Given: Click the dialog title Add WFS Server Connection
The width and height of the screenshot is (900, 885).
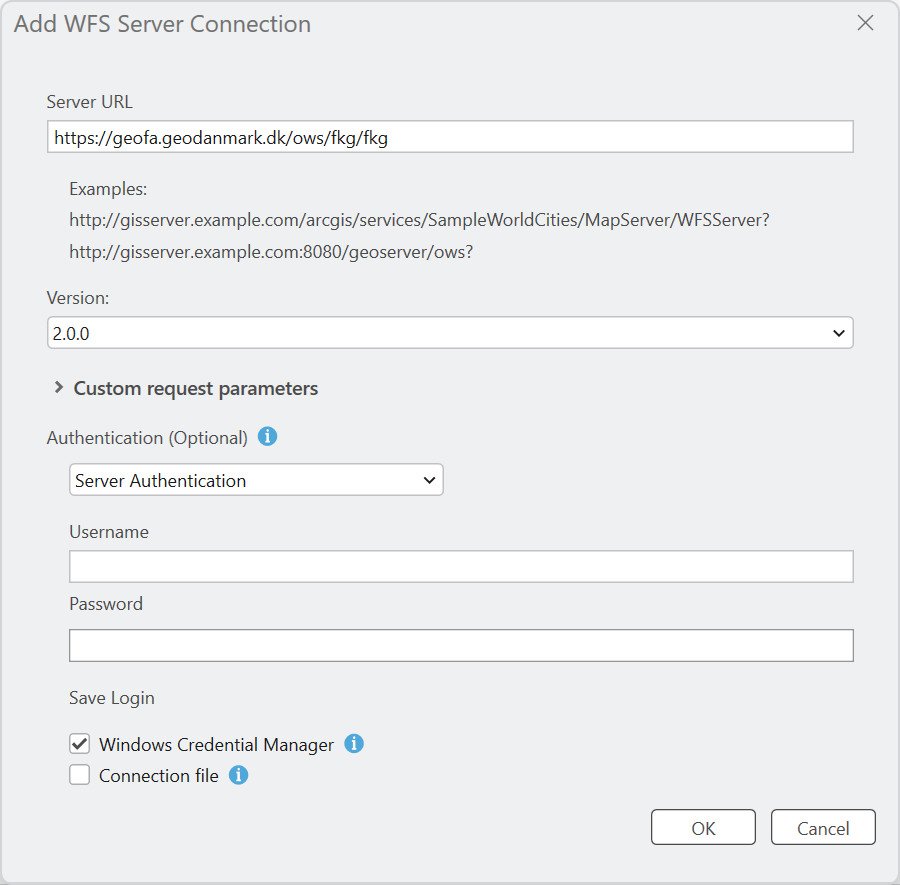Looking at the screenshot, I should [x=162, y=24].
